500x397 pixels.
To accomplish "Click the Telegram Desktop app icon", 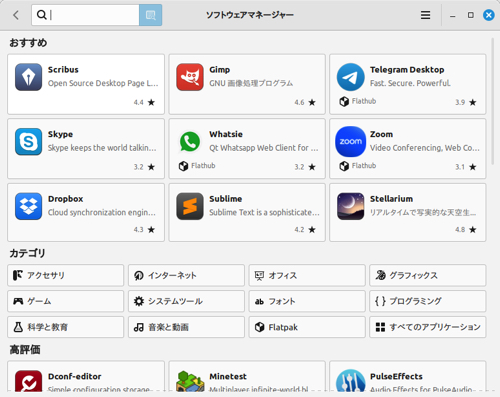I will click(350, 77).
